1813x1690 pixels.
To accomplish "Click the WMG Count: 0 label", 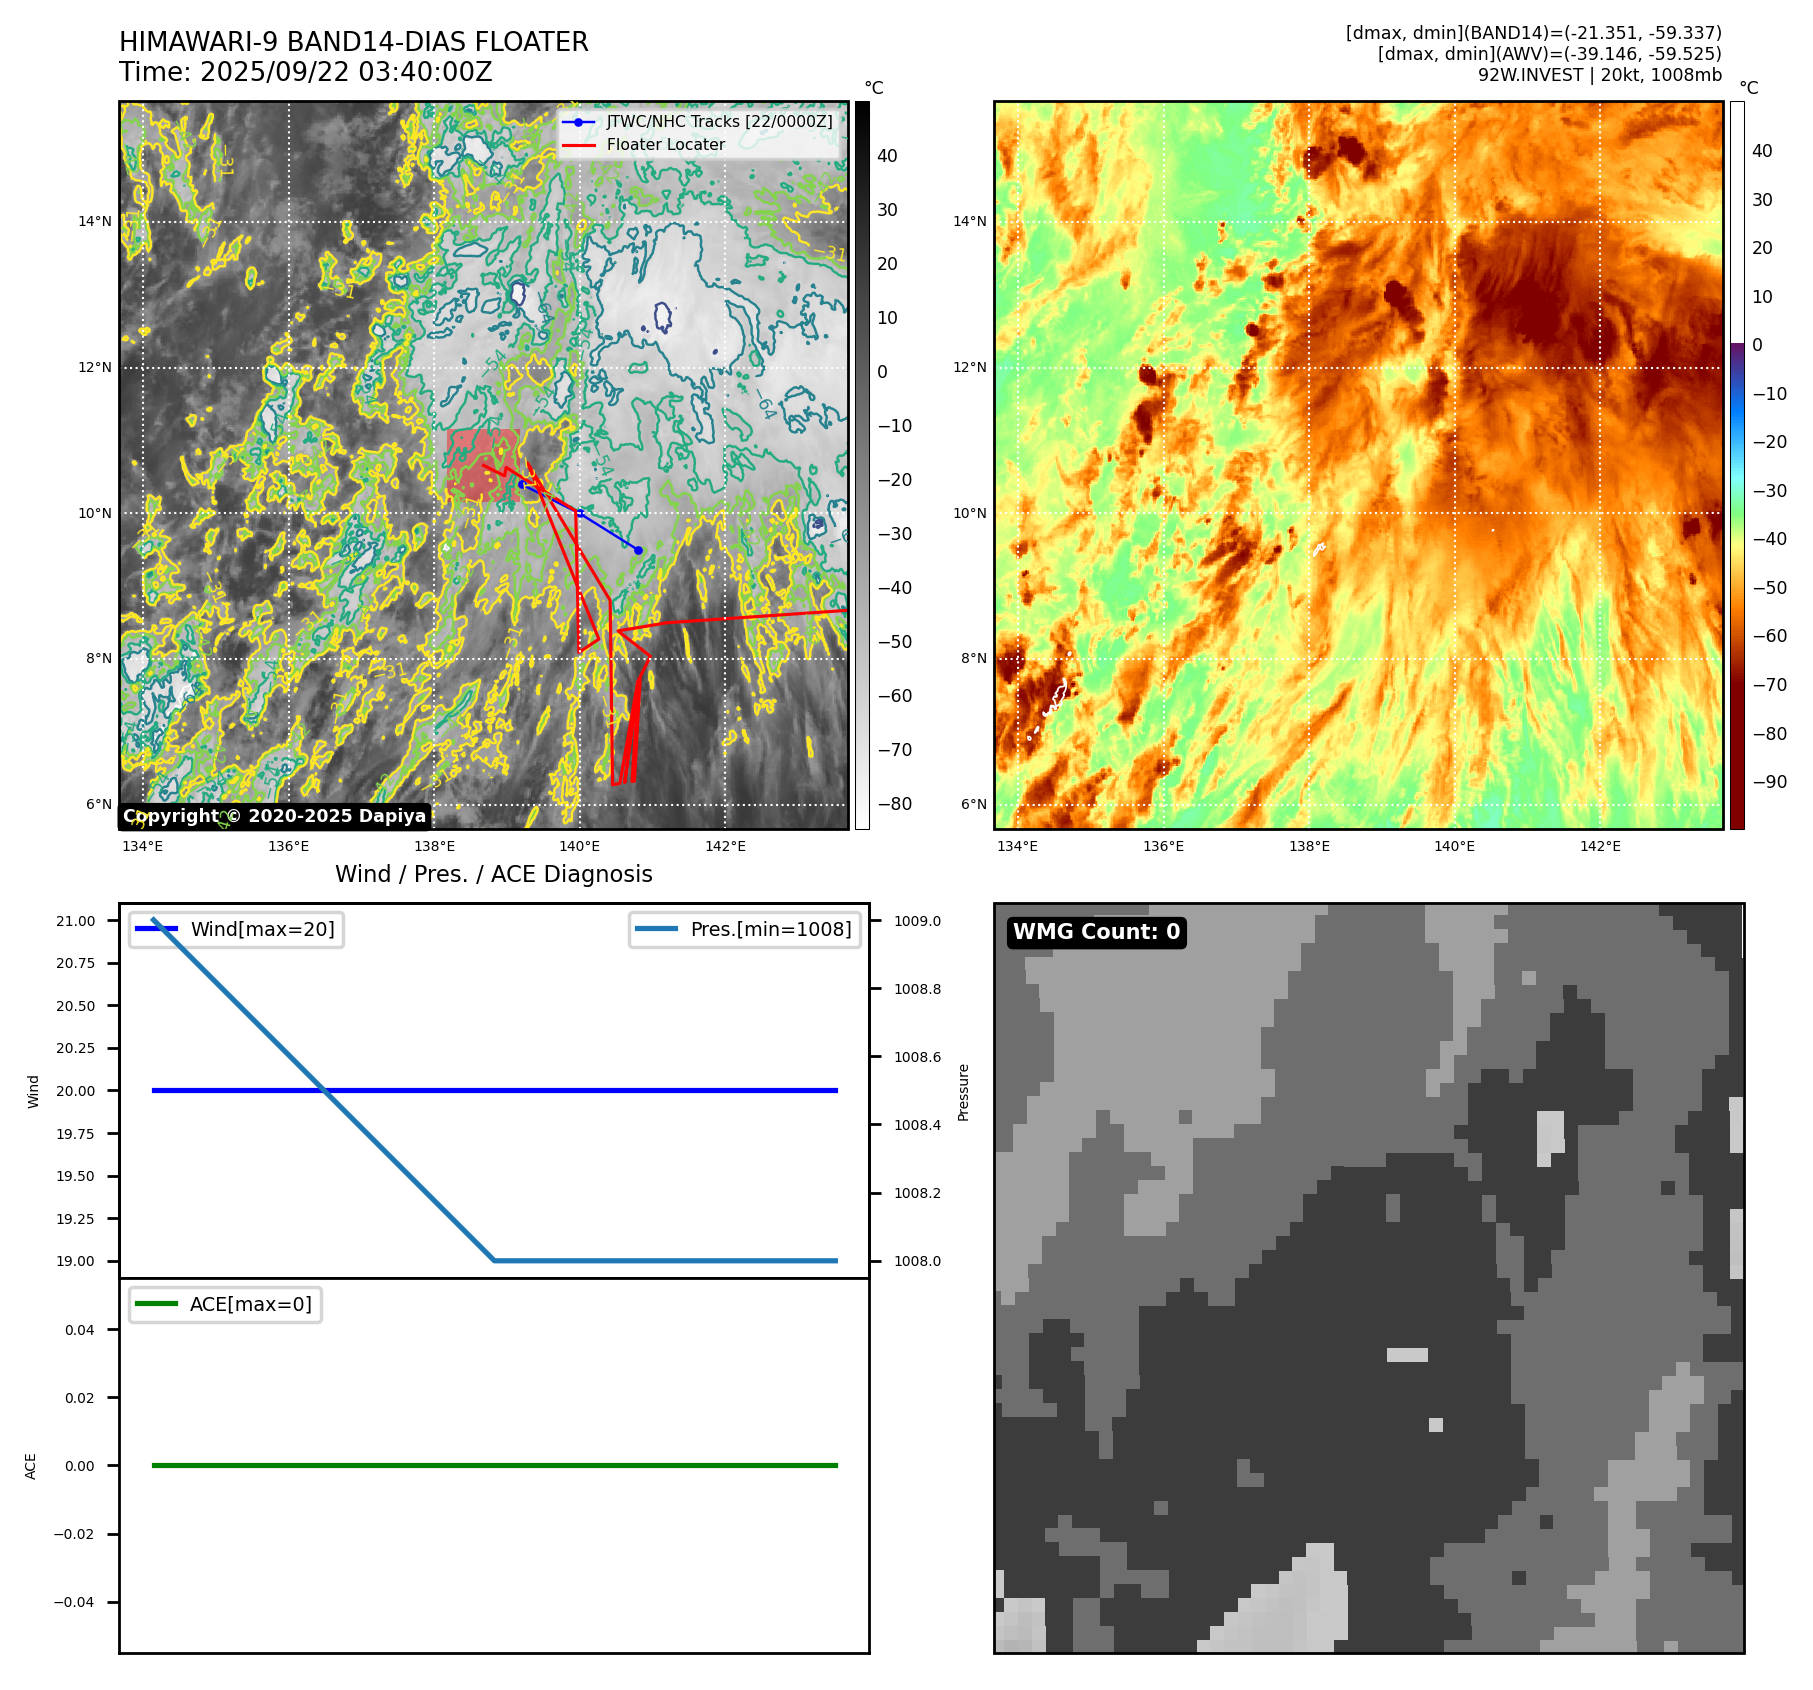I will click(1097, 932).
